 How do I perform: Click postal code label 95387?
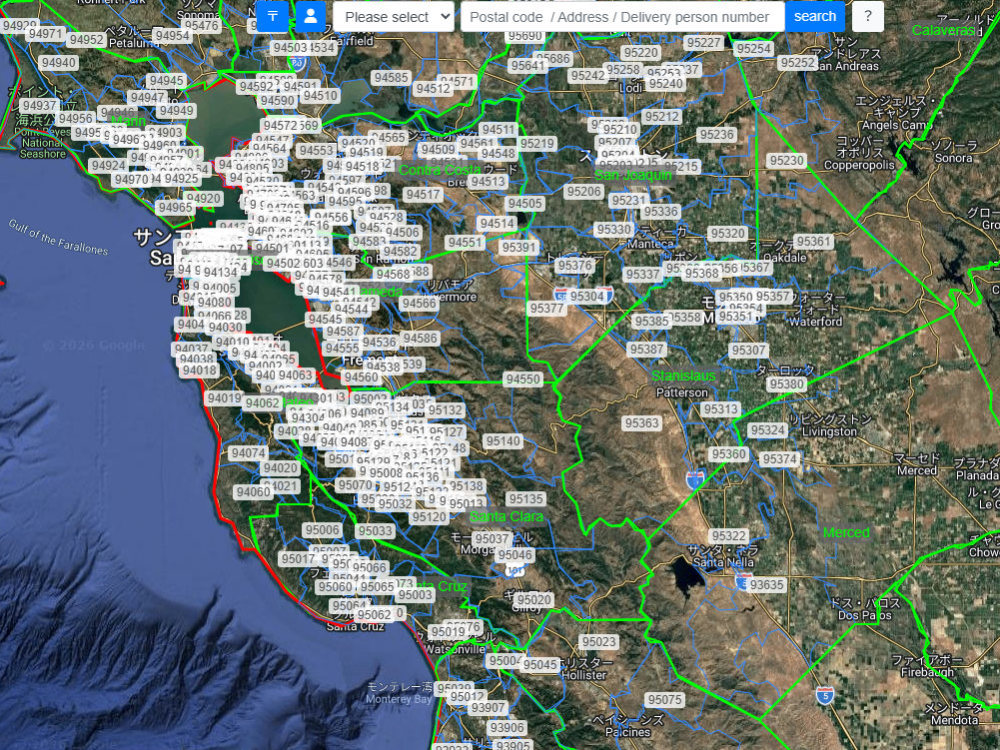coord(647,349)
